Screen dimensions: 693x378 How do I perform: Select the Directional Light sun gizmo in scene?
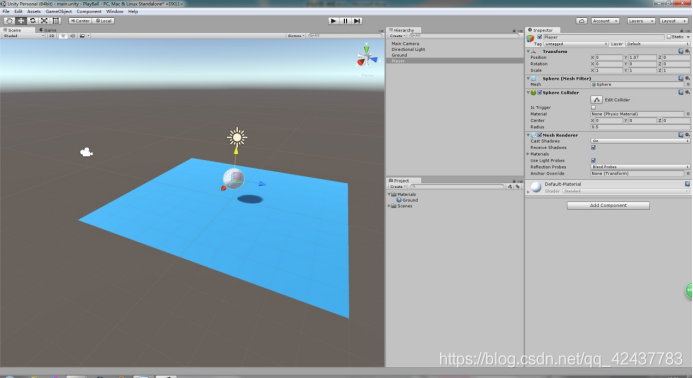(x=237, y=137)
